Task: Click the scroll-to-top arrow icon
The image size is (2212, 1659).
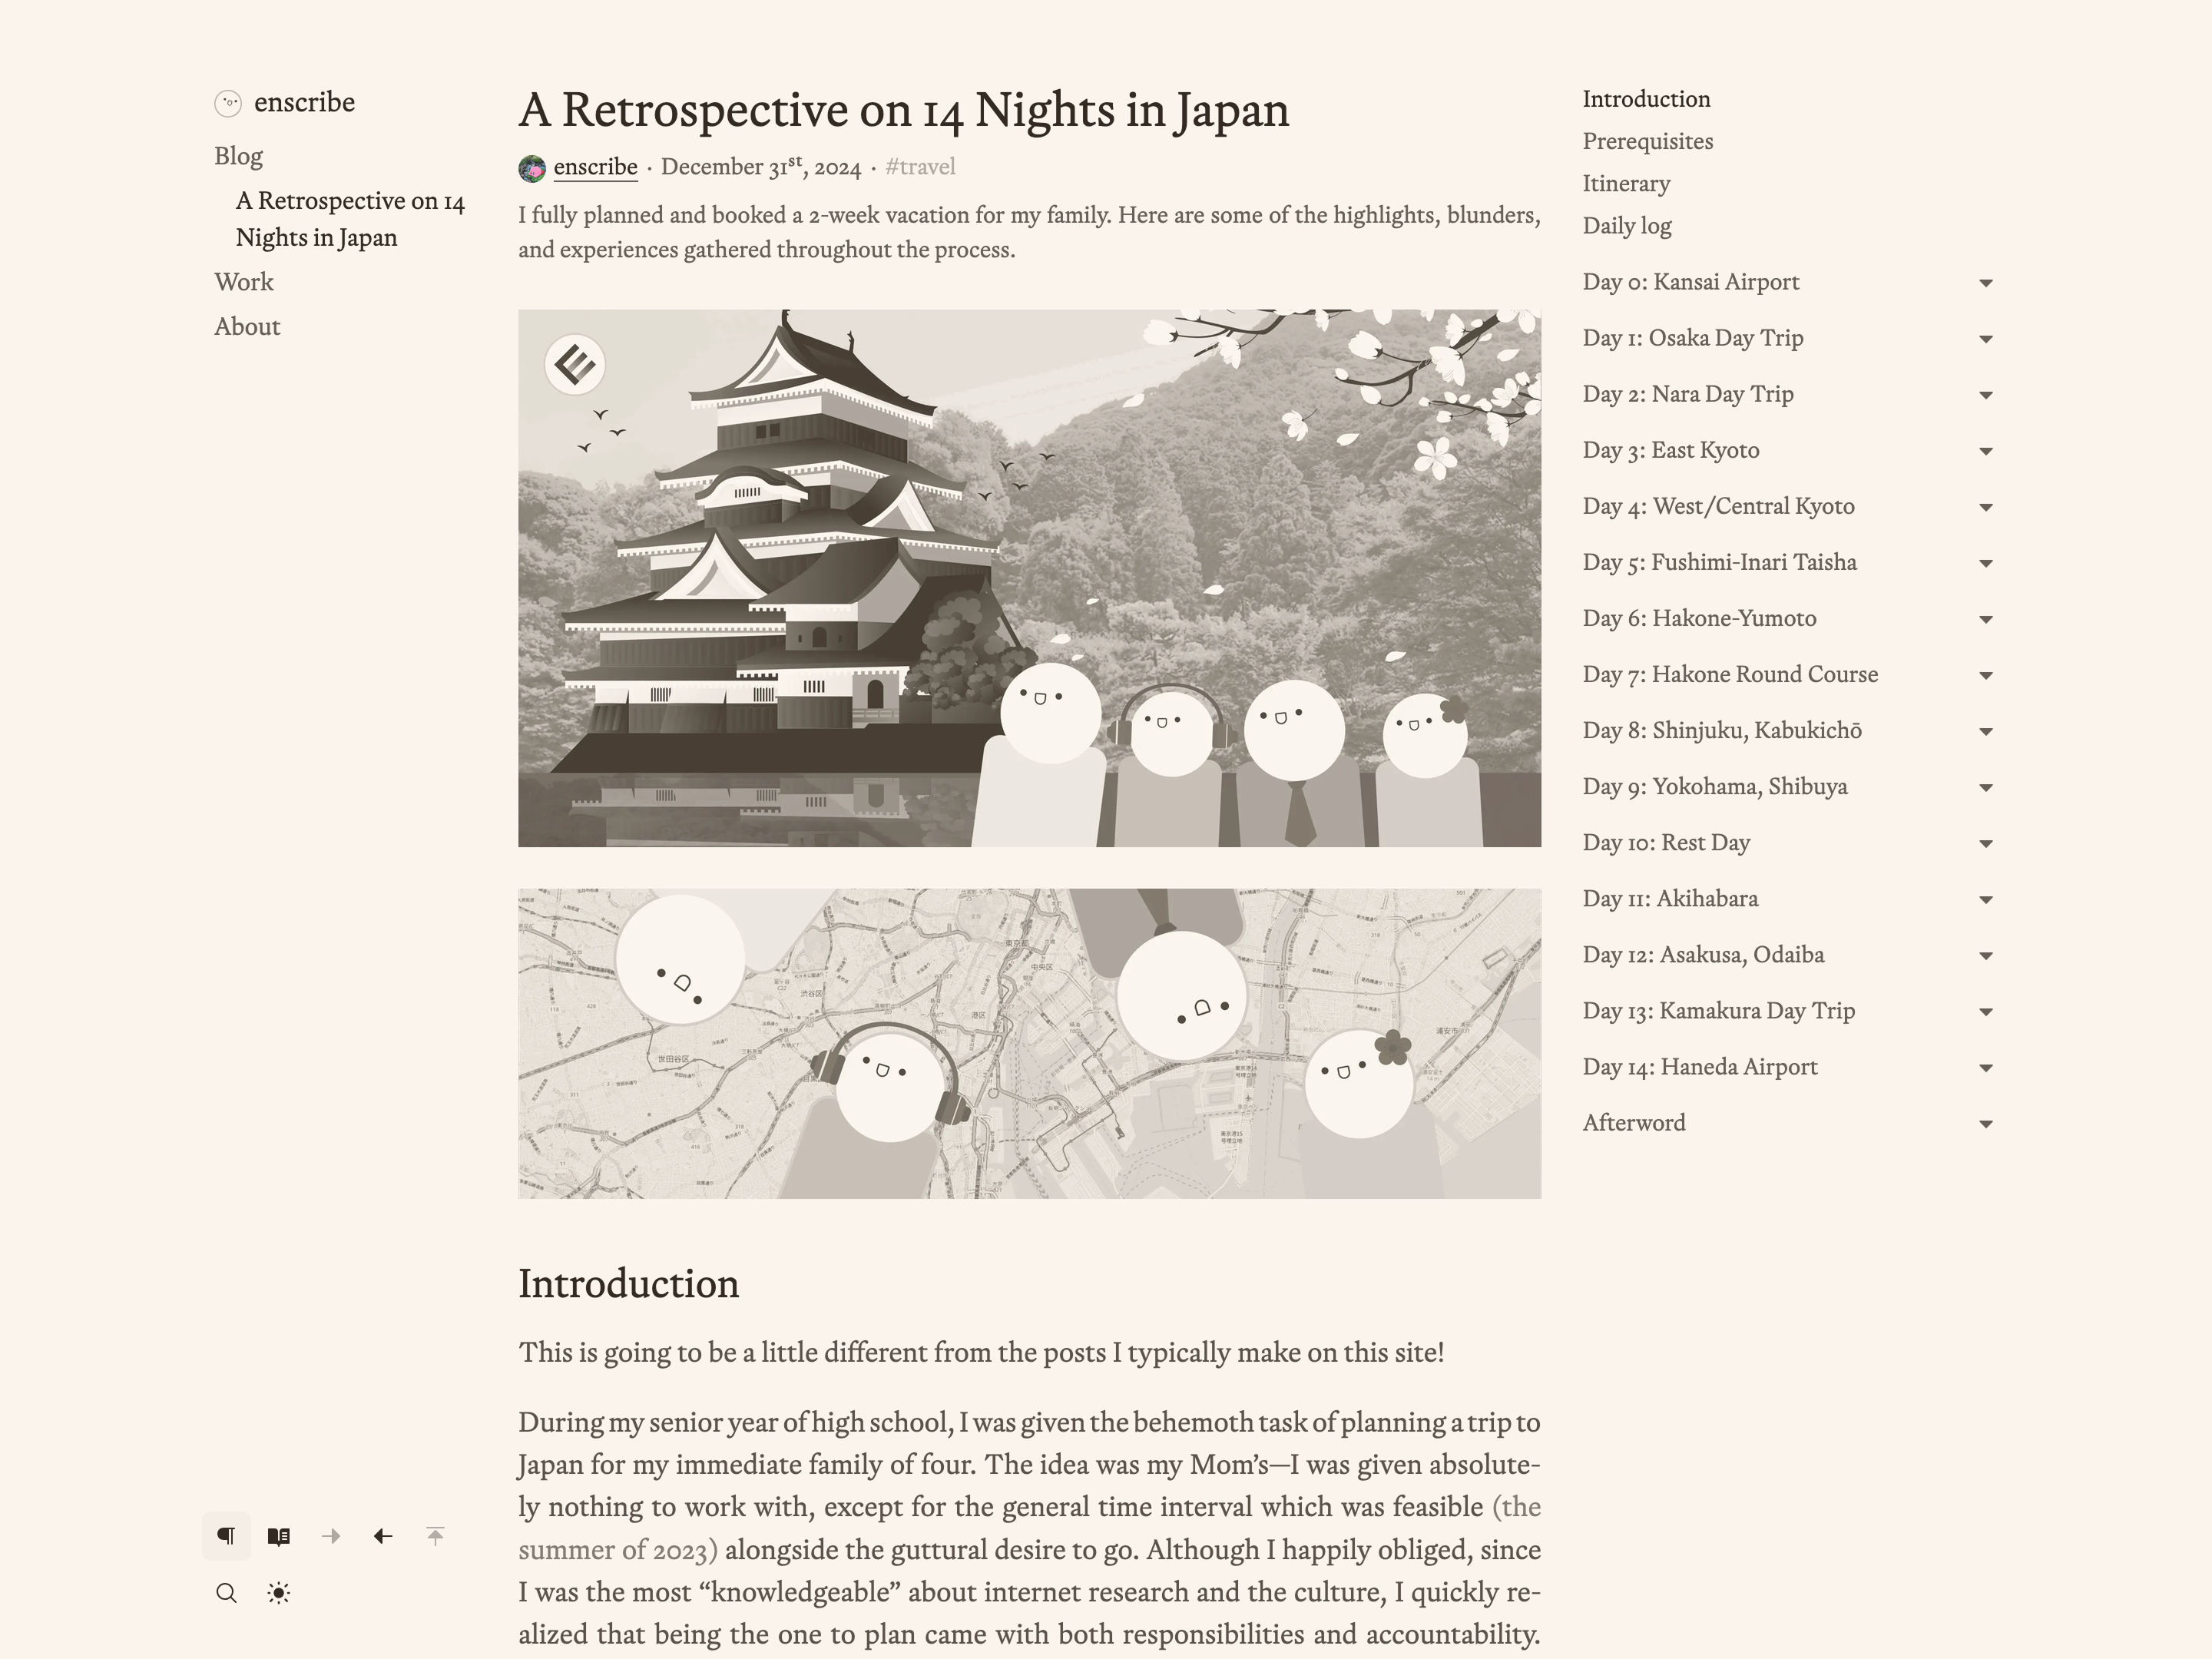Action: 435,1536
